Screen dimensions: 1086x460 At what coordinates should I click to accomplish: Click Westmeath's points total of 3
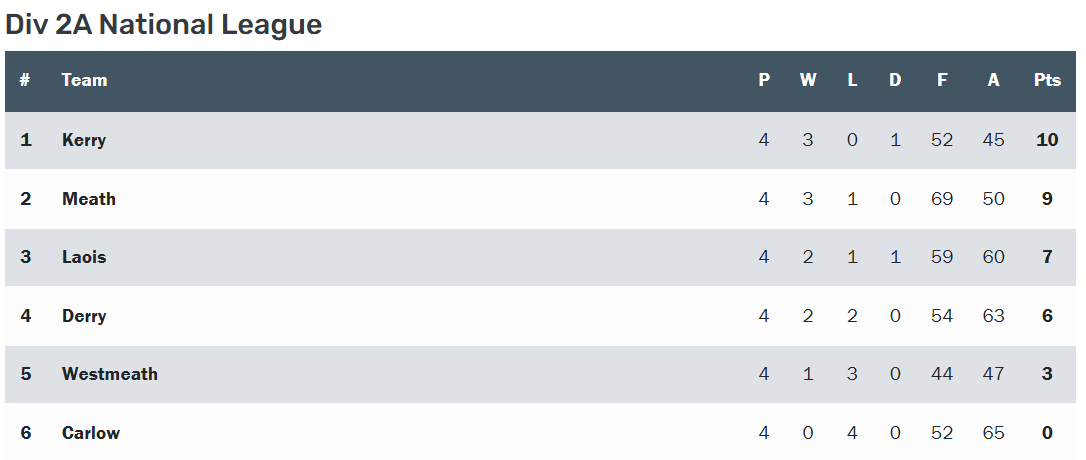point(1047,374)
